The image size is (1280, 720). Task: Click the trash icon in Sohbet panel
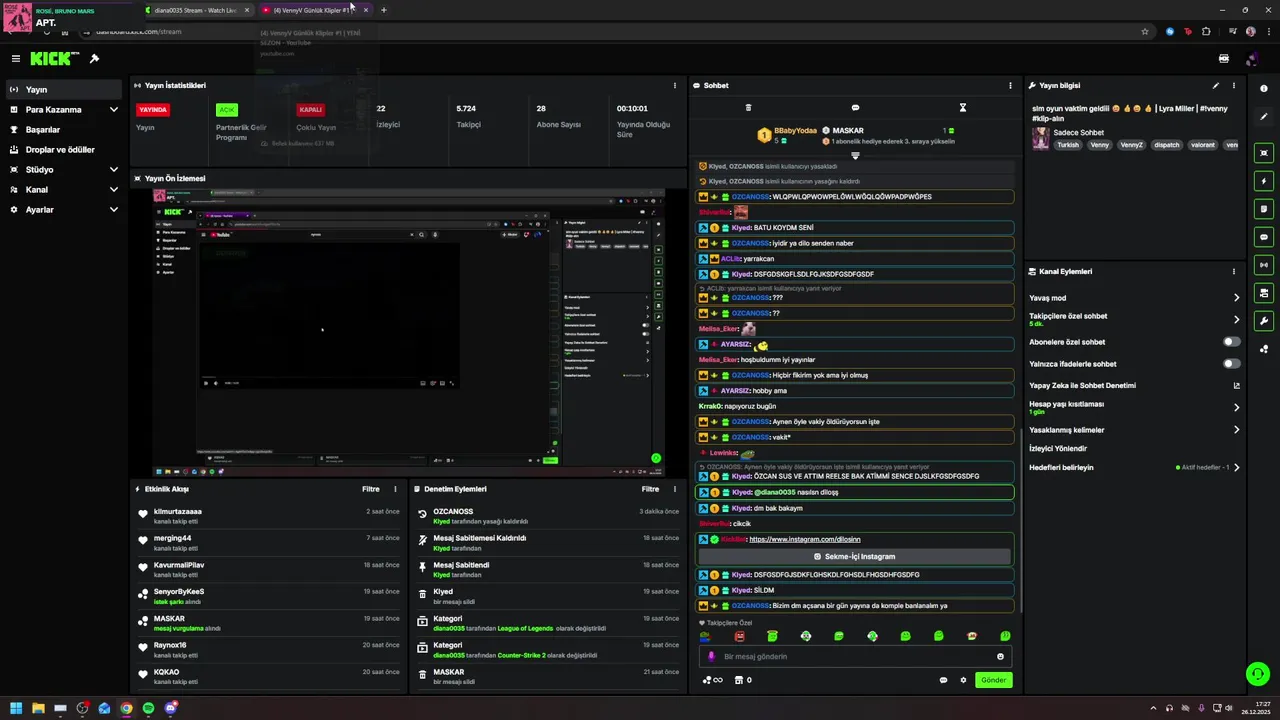point(748,108)
